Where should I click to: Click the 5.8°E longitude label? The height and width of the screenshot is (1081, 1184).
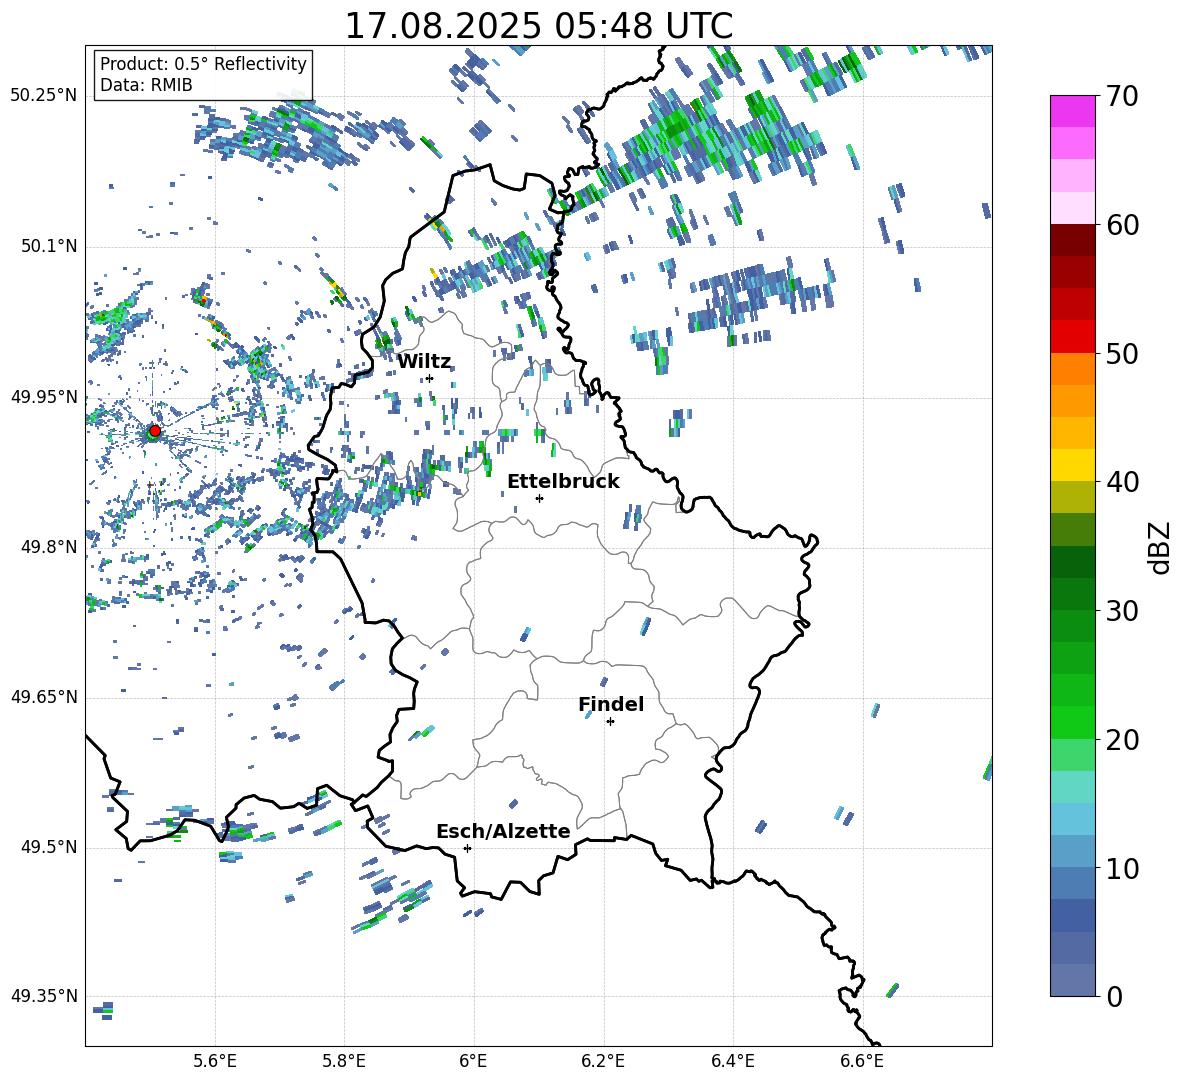pos(344,1061)
